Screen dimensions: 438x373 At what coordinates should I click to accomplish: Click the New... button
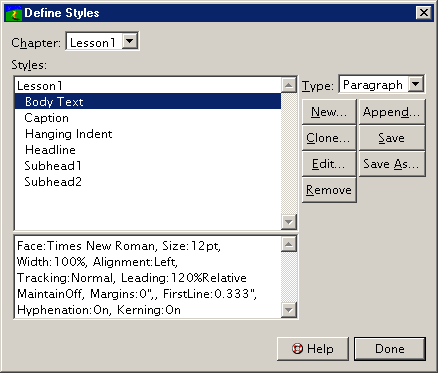329,112
